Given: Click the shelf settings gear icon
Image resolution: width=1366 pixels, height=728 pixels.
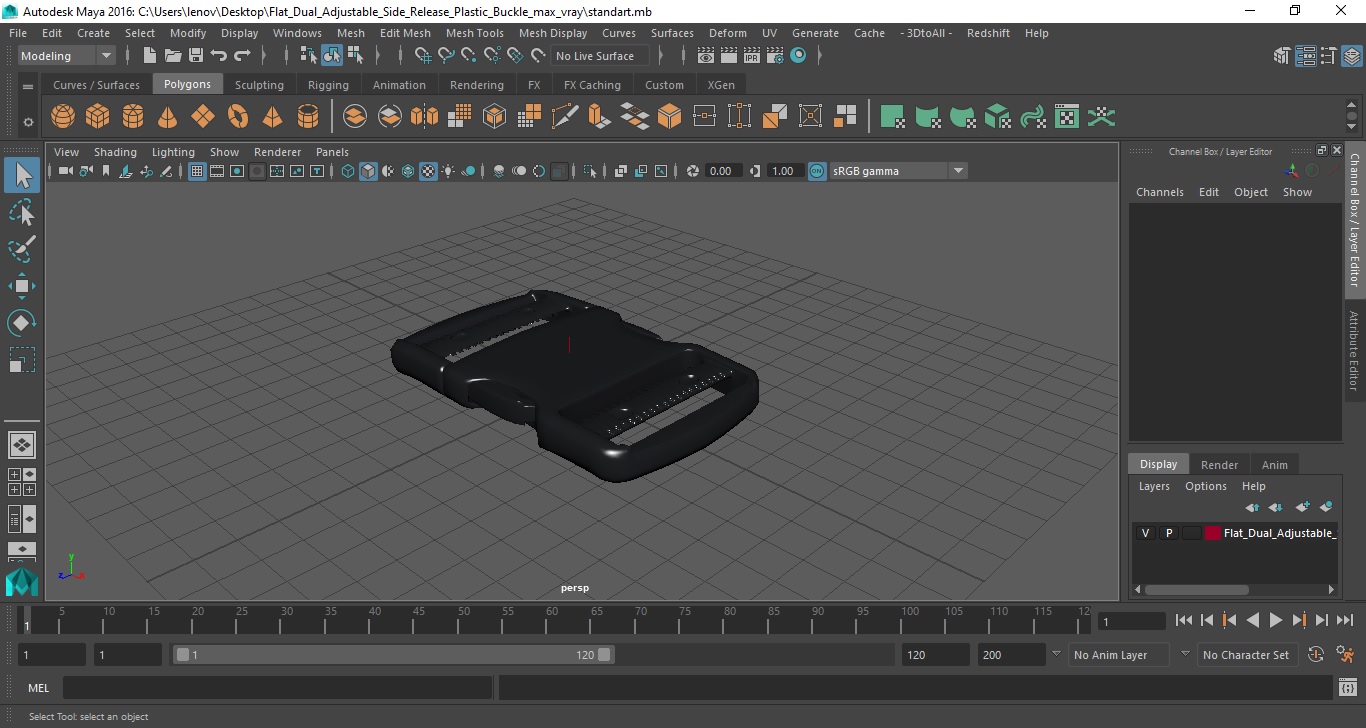Looking at the screenshot, I should (x=28, y=122).
